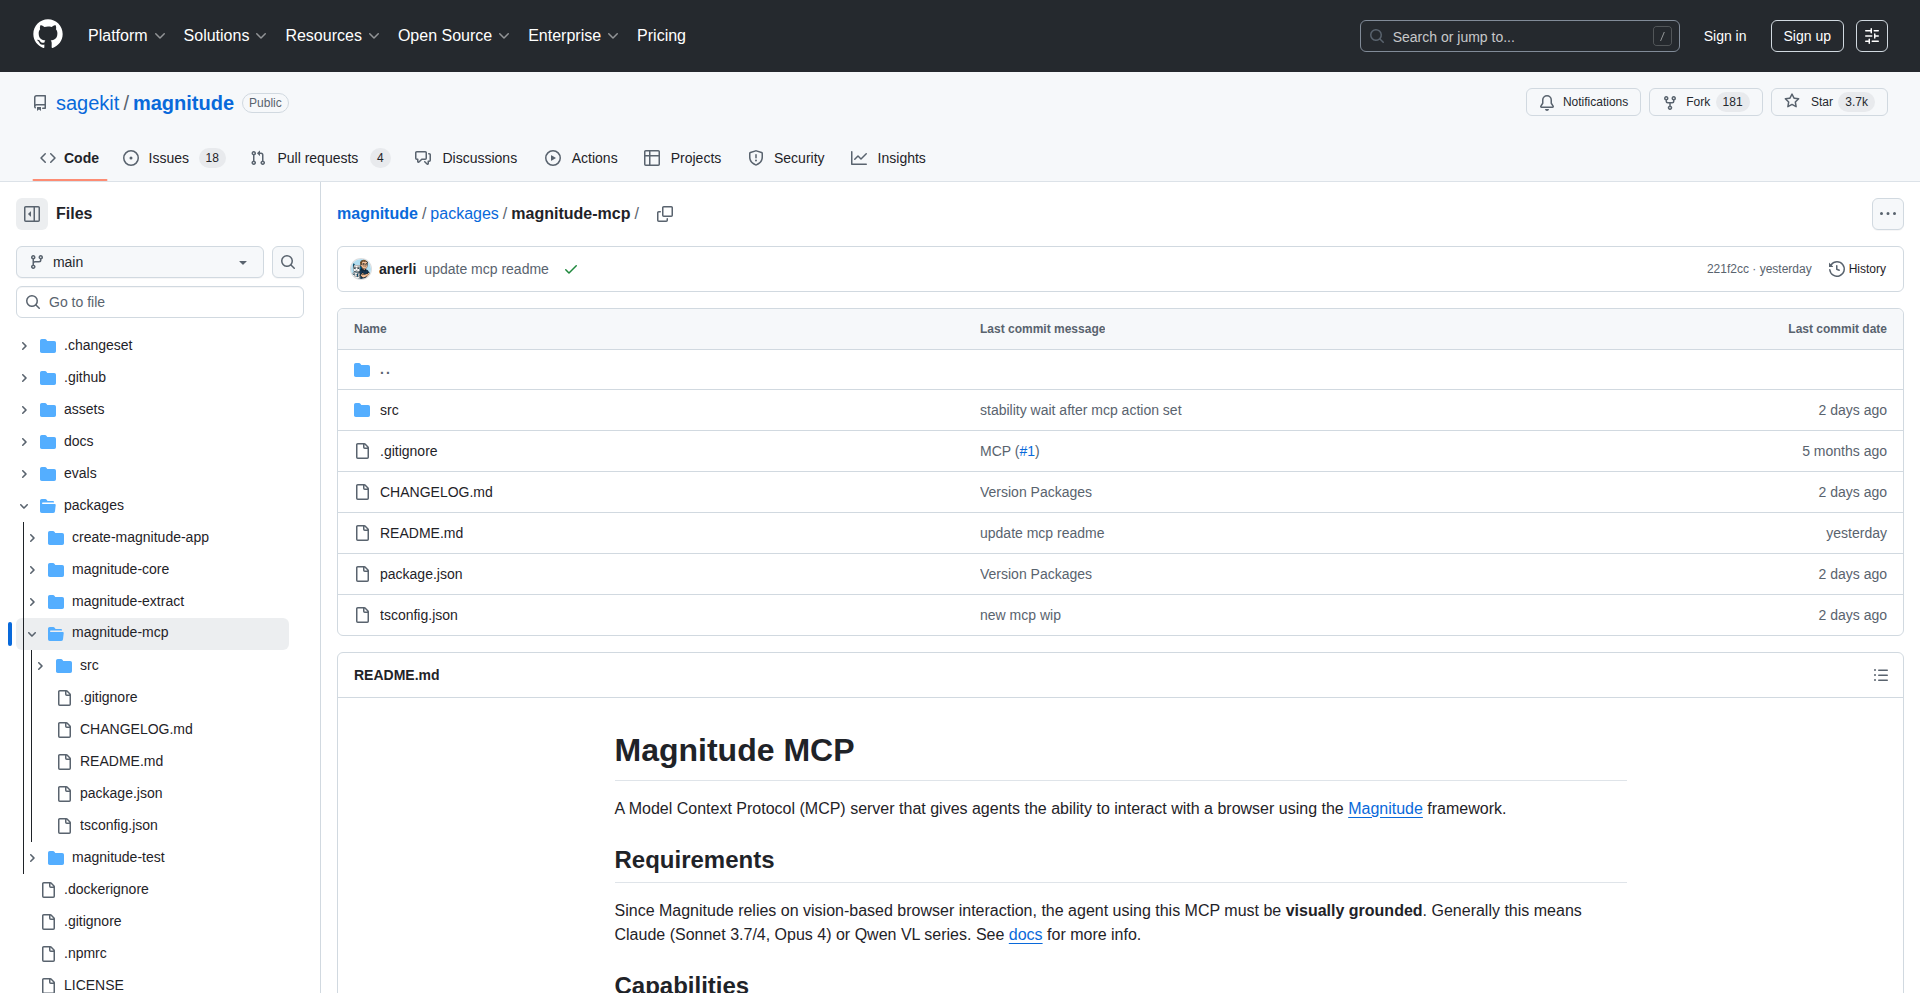Image resolution: width=1920 pixels, height=993 pixels.
Task: Select .npmrc in the sidebar tree
Action: click(85, 954)
